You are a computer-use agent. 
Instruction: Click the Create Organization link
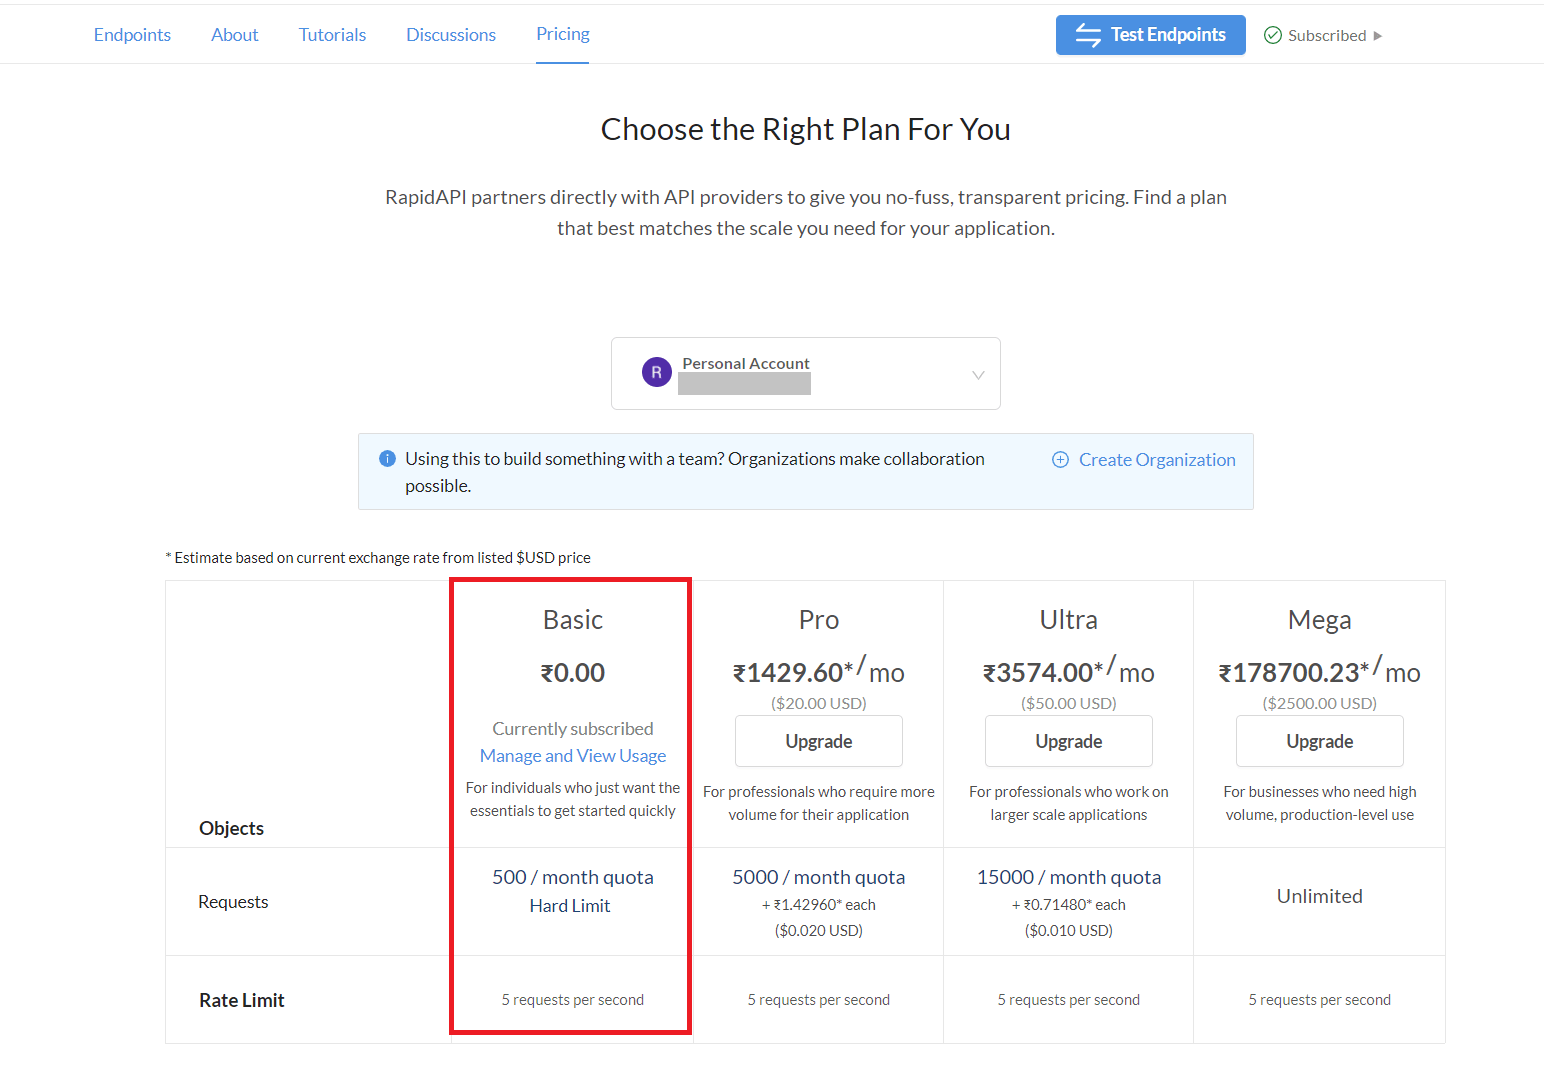1157,460
